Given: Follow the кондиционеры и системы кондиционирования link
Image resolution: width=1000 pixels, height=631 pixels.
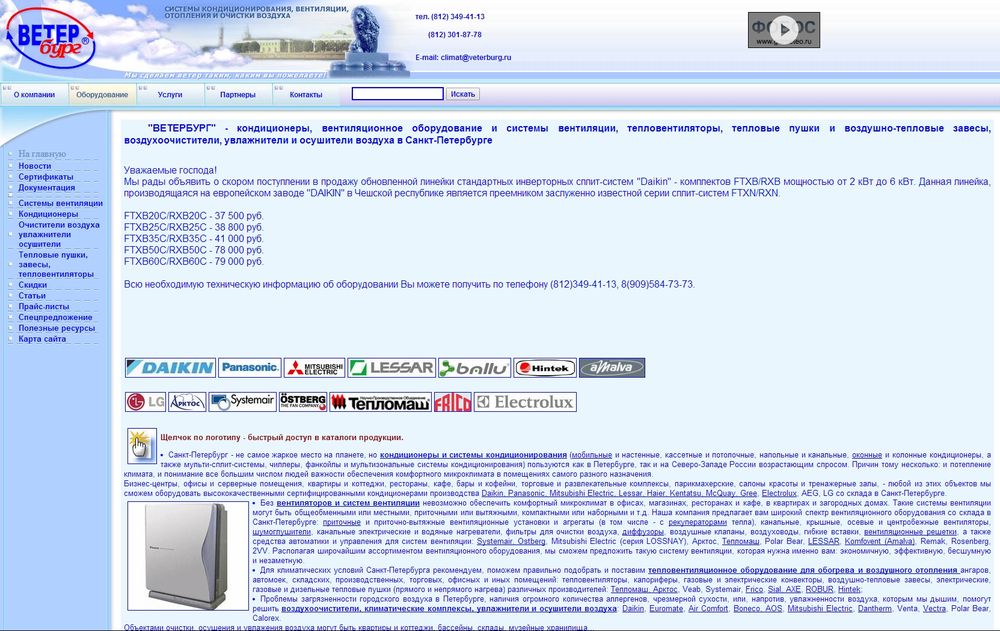Looking at the screenshot, I should pos(473,455).
